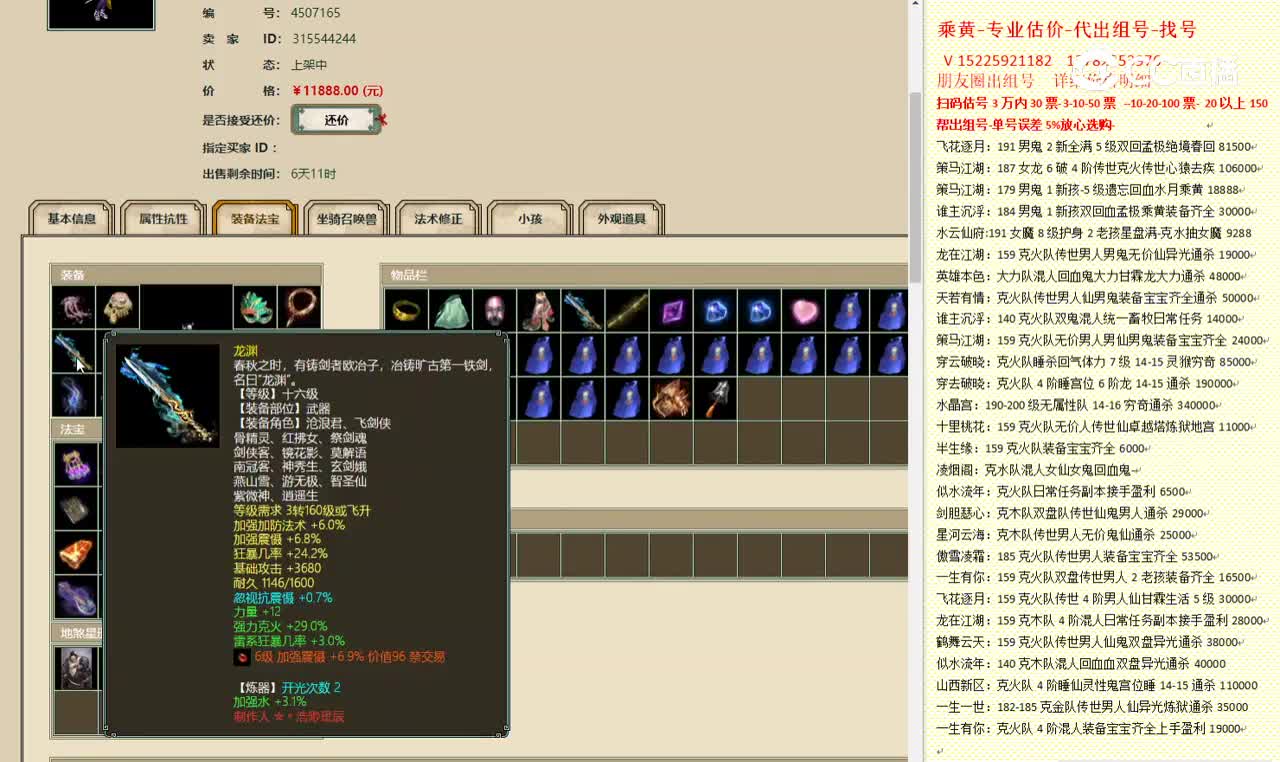Select the purple treasure in the 法宝 list

tap(76, 463)
